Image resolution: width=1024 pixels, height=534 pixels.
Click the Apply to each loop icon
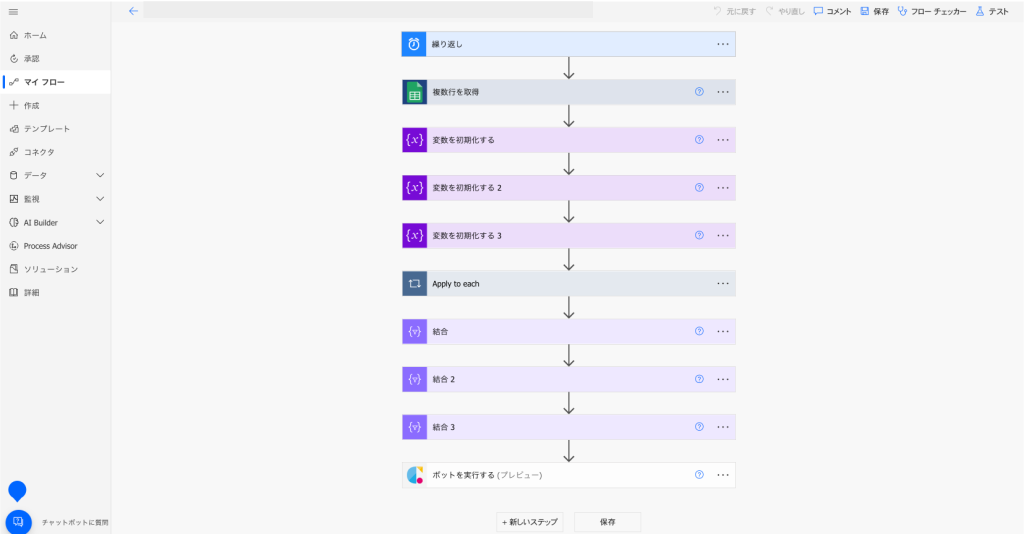click(x=414, y=284)
